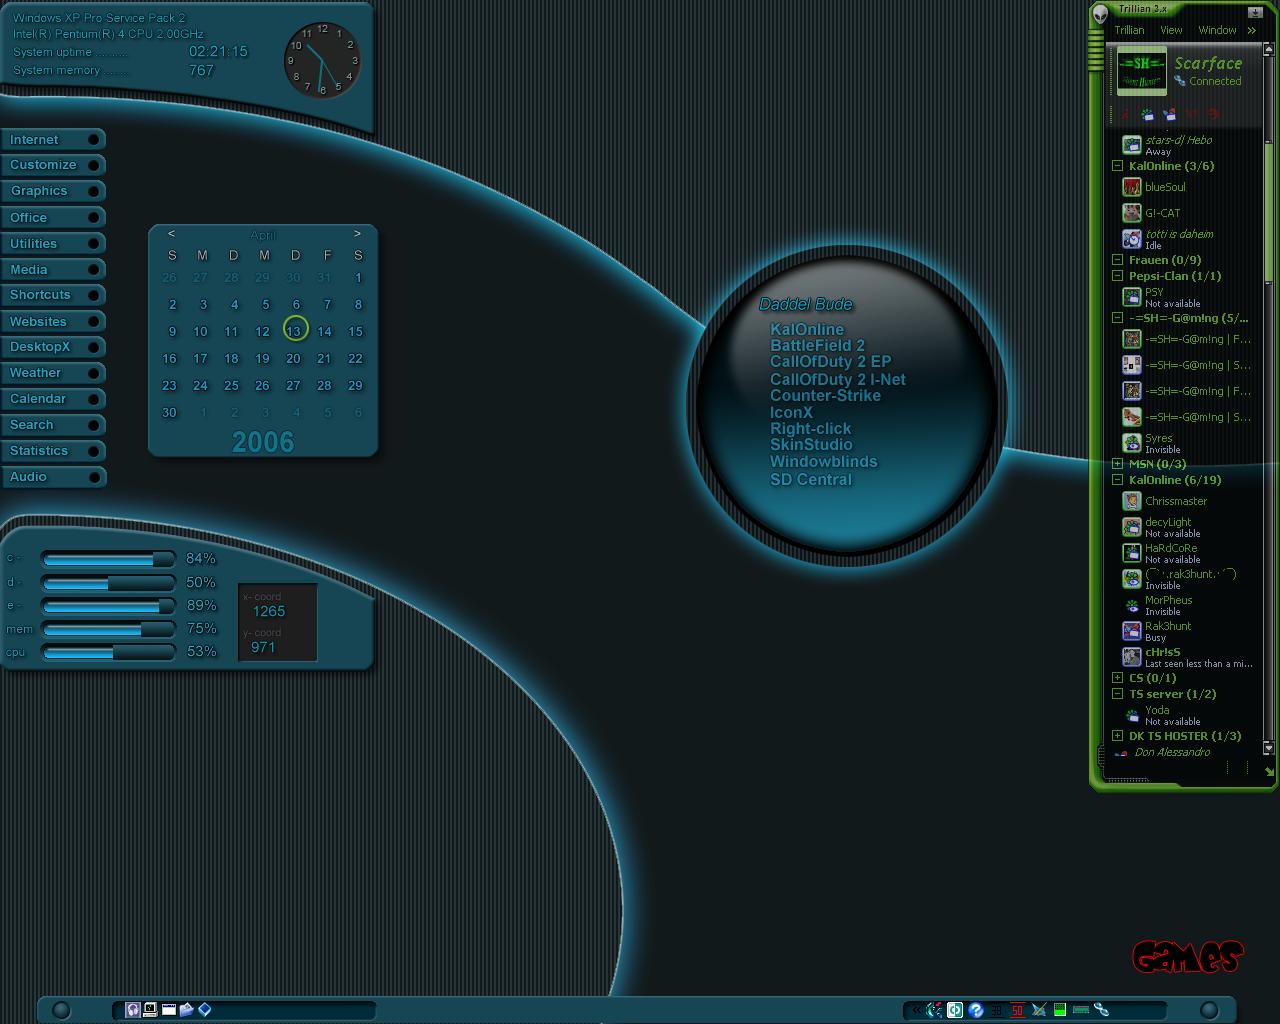Collapse the Pepsi-Clan (1/1) group
This screenshot has width=1280, height=1024.
[x=1117, y=276]
